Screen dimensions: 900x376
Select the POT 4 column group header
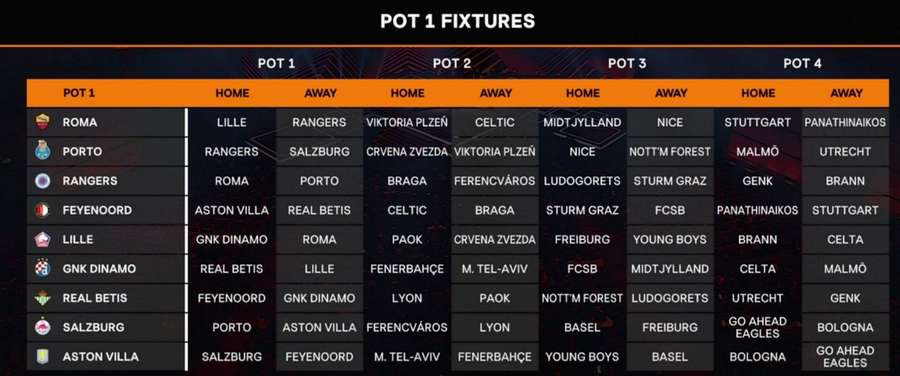tap(802, 64)
